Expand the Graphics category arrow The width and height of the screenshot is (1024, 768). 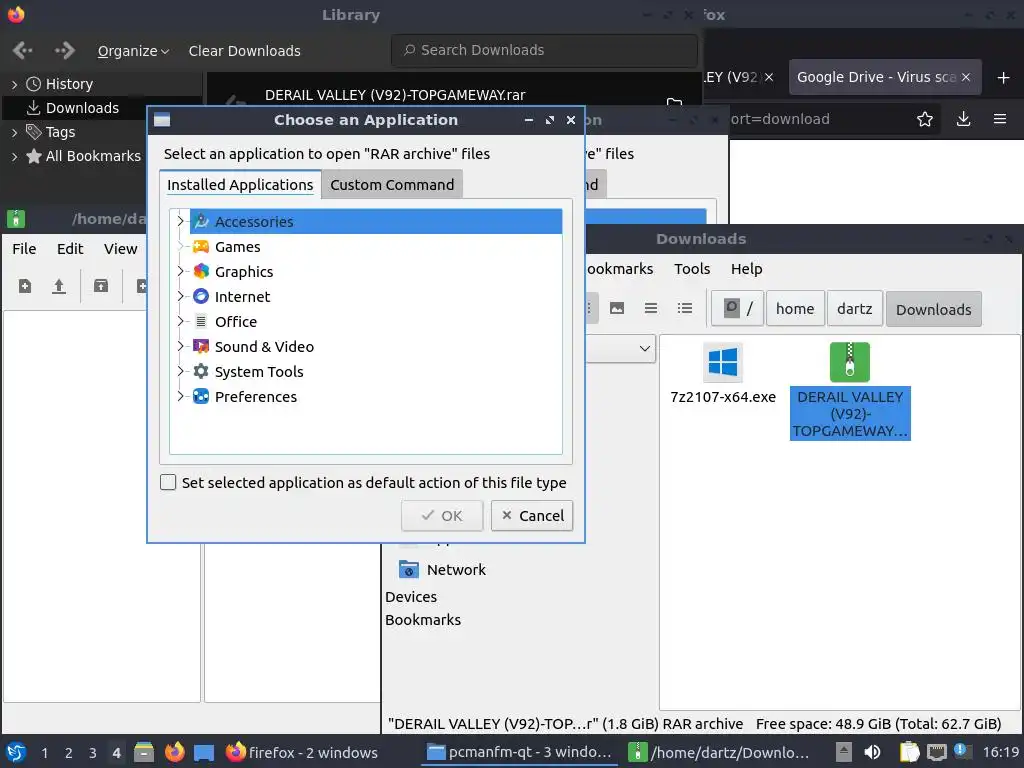[180, 271]
